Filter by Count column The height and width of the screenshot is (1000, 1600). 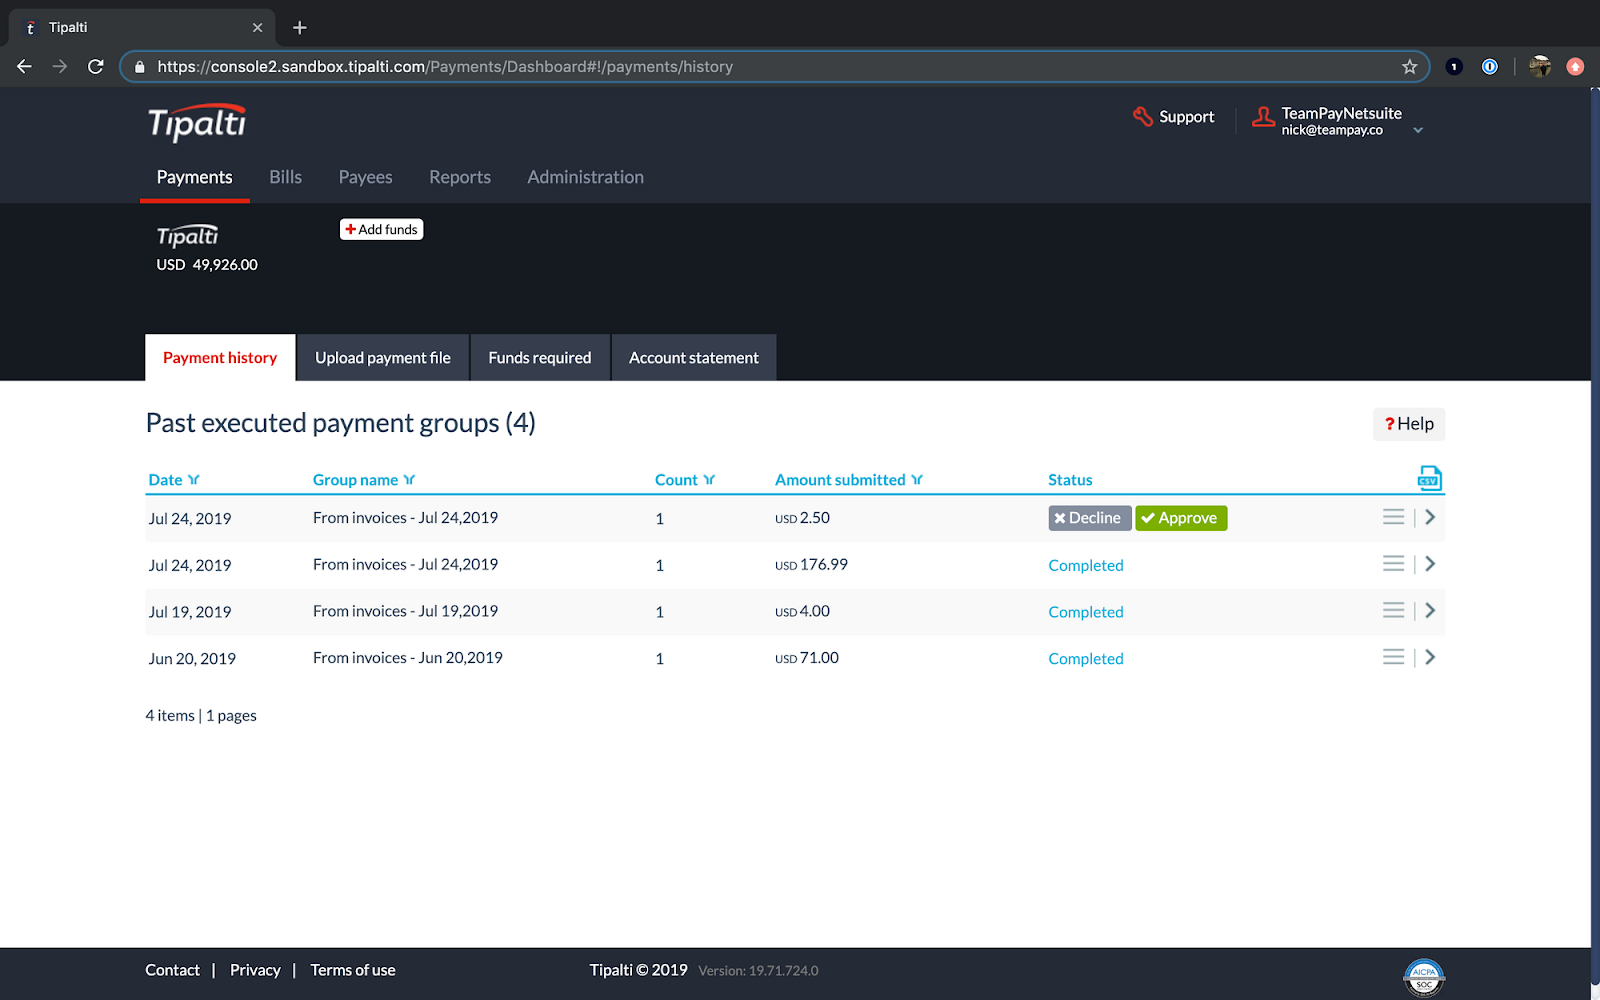pyautogui.click(x=709, y=480)
